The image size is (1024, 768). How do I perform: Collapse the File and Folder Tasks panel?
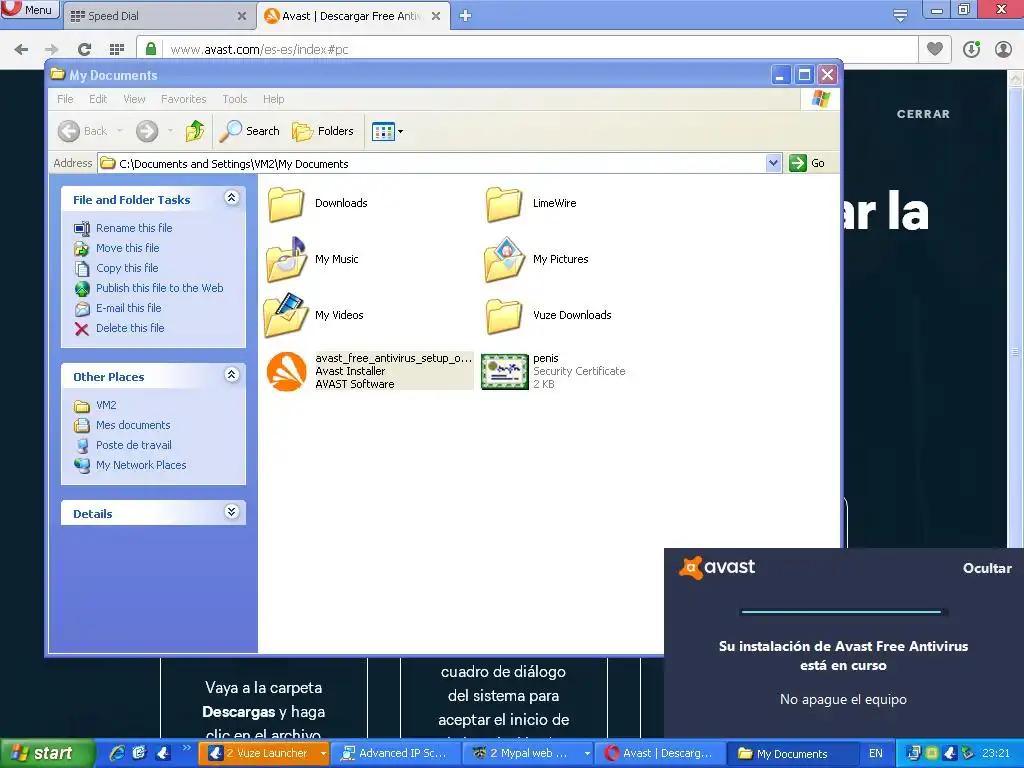click(231, 198)
